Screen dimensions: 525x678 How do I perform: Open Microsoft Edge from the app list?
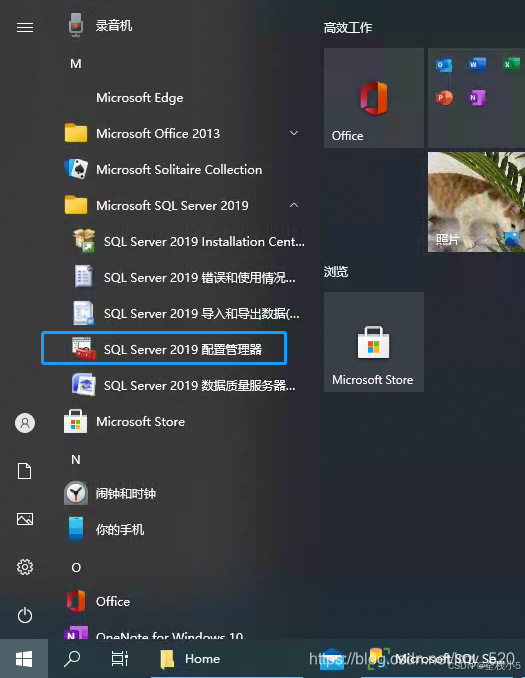coord(140,98)
